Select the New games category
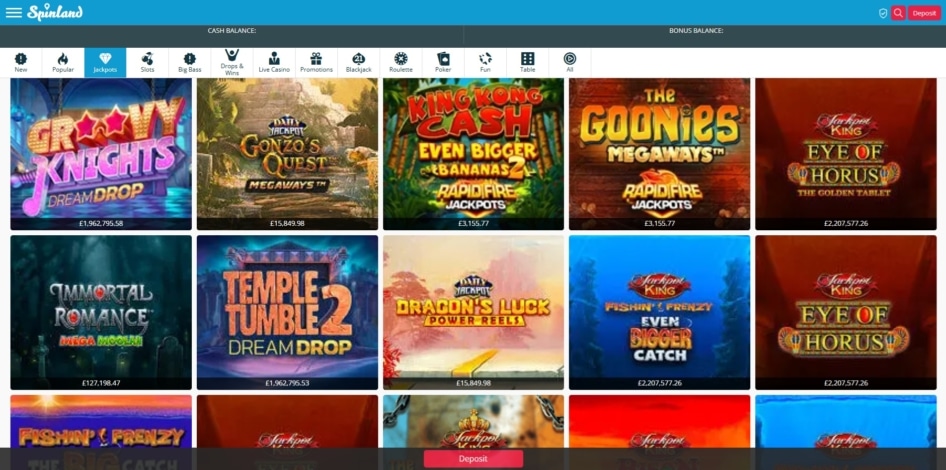This screenshot has width=946, height=470. [x=21, y=62]
